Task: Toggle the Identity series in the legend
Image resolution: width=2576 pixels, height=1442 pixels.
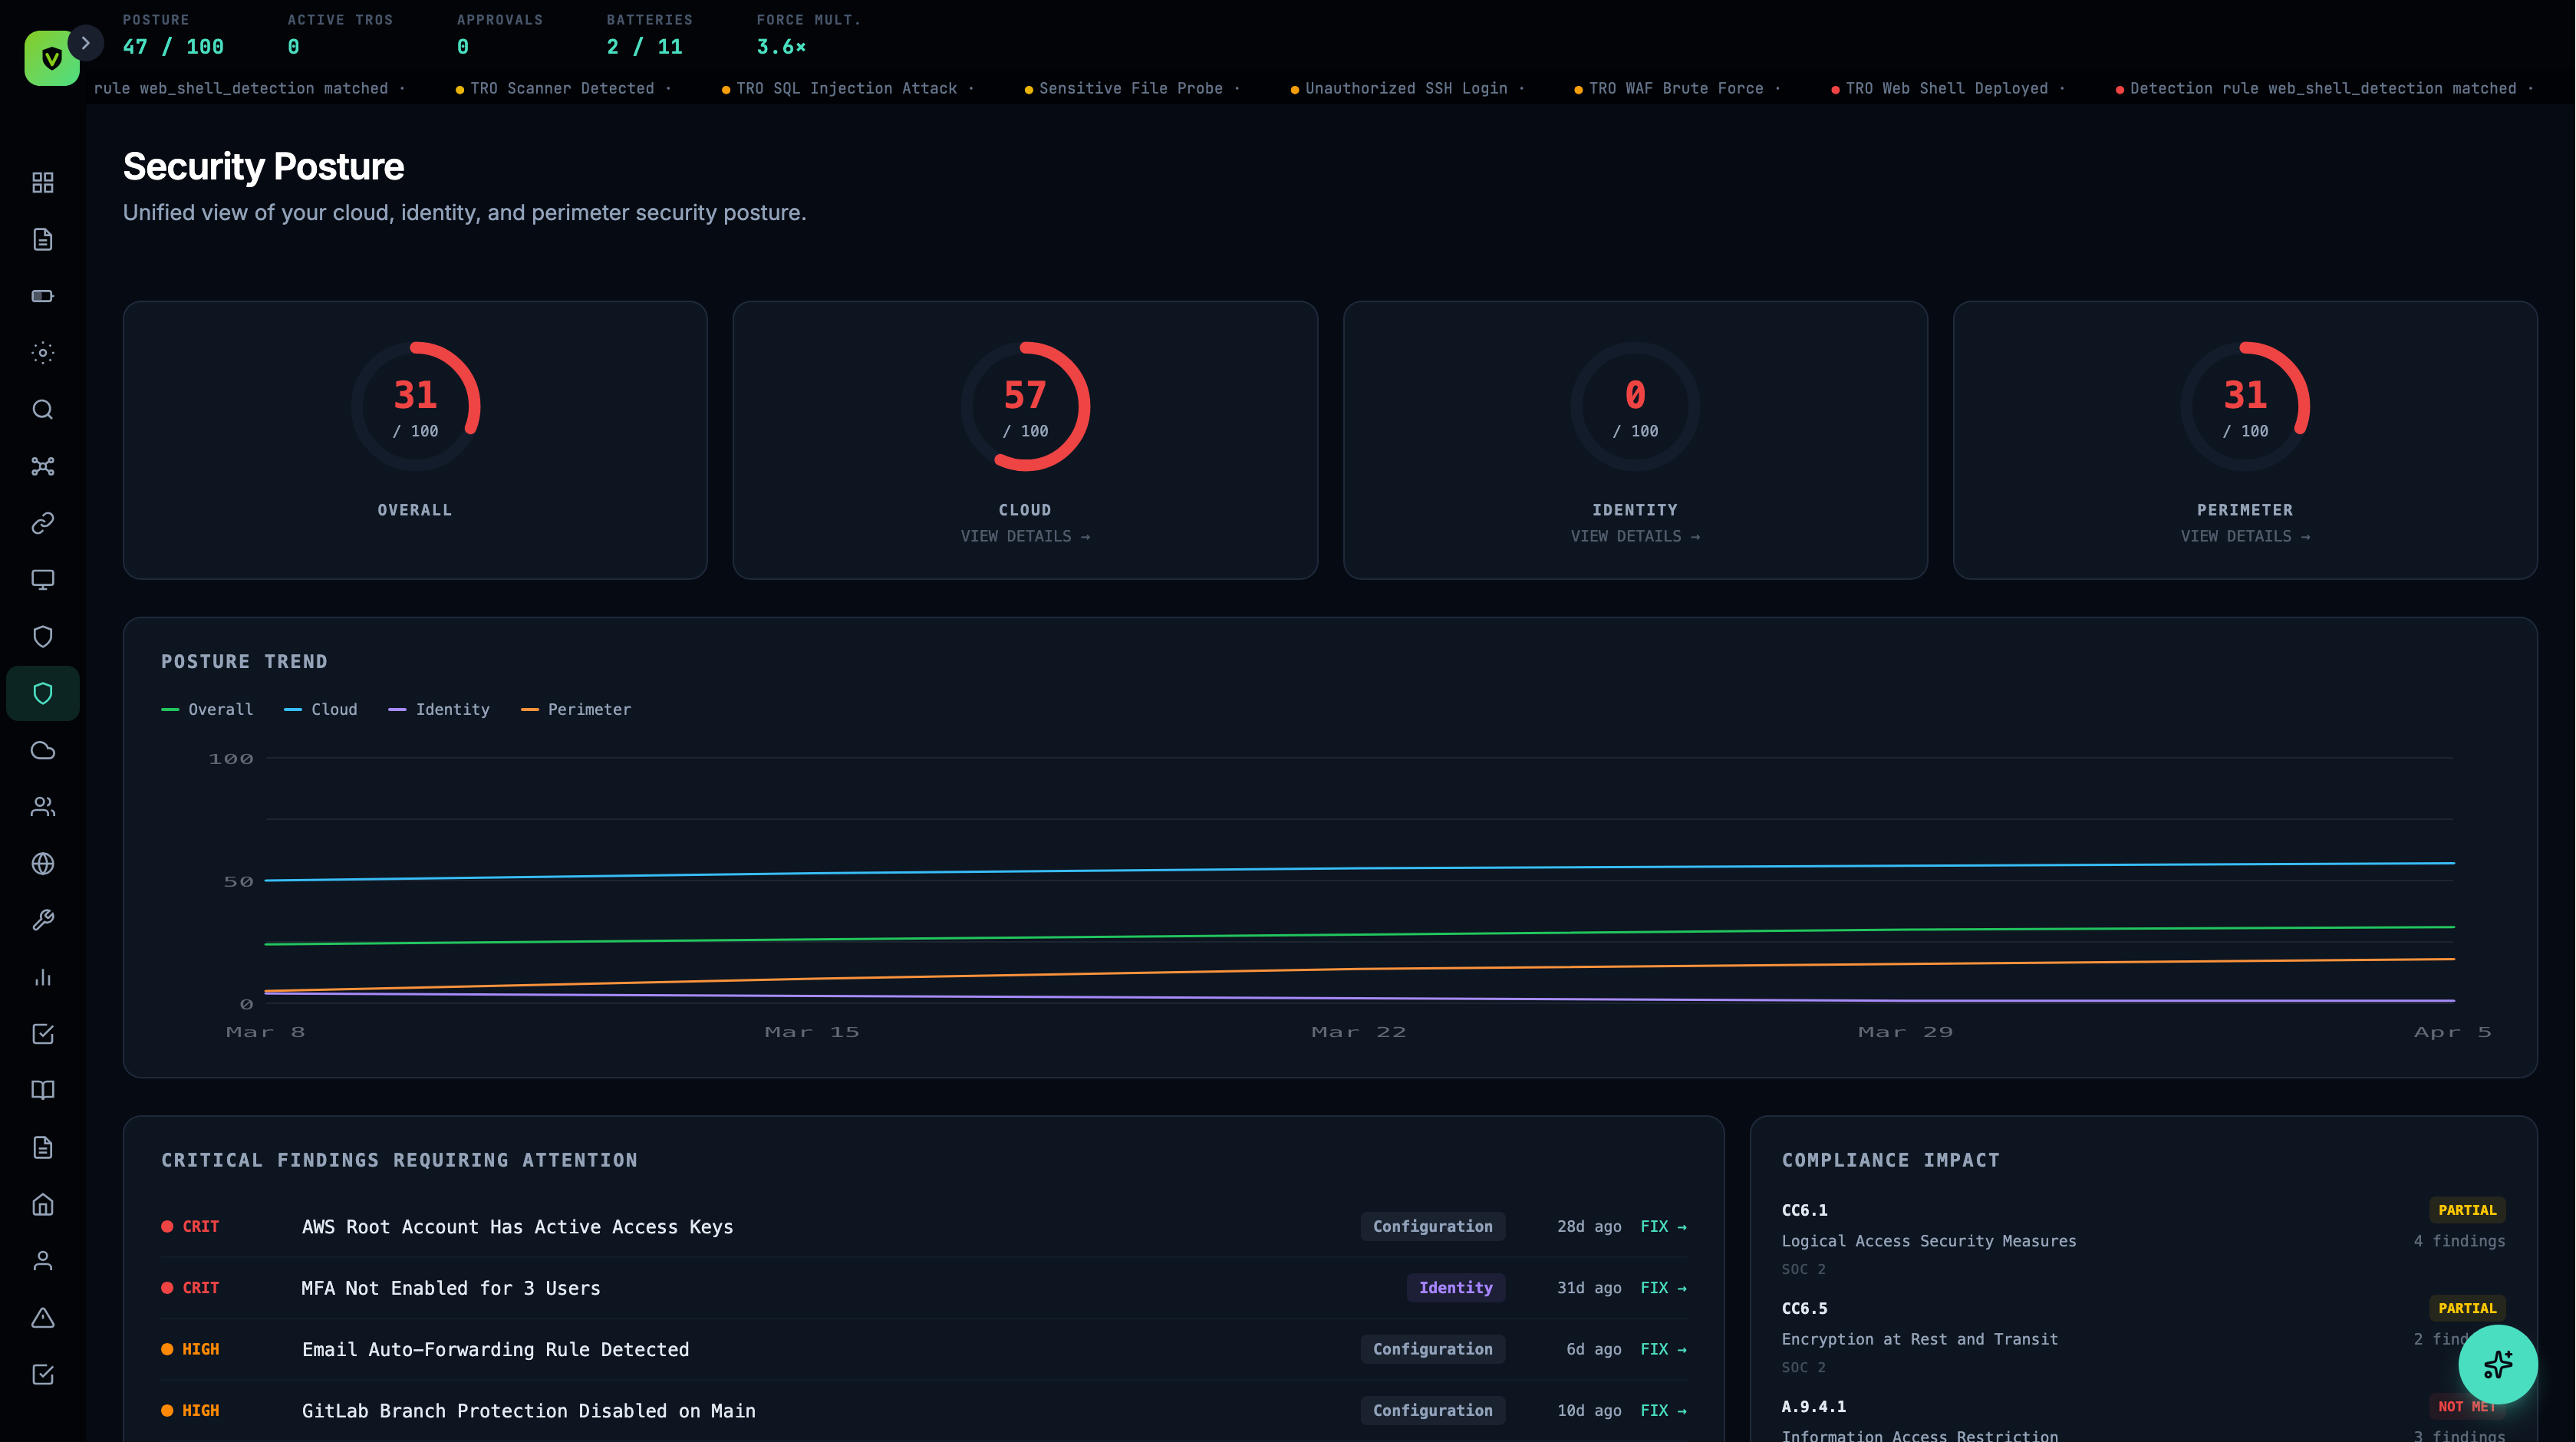Action: pyautogui.click(x=439, y=709)
